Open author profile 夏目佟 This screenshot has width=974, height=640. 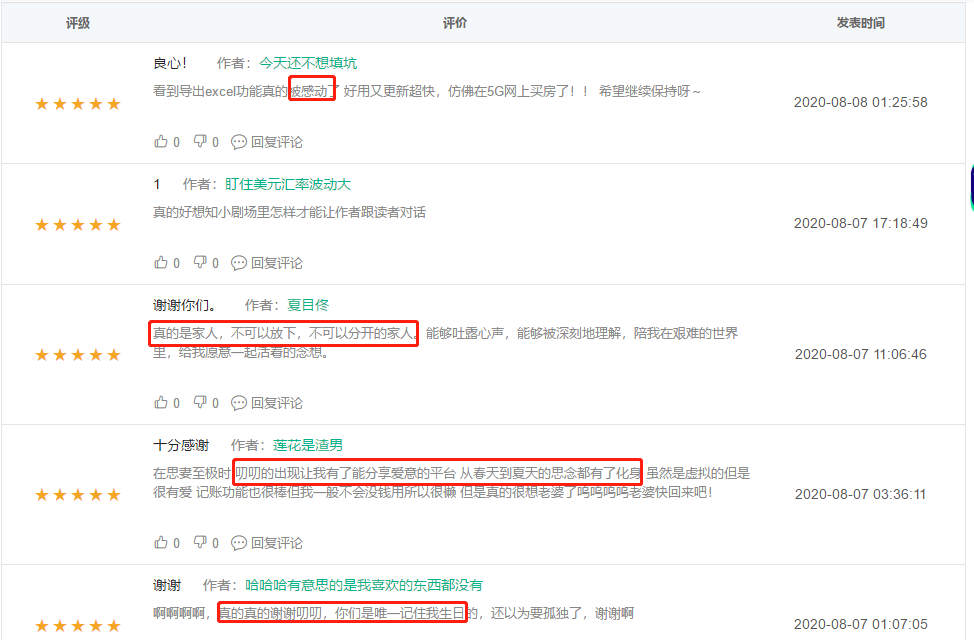point(307,305)
